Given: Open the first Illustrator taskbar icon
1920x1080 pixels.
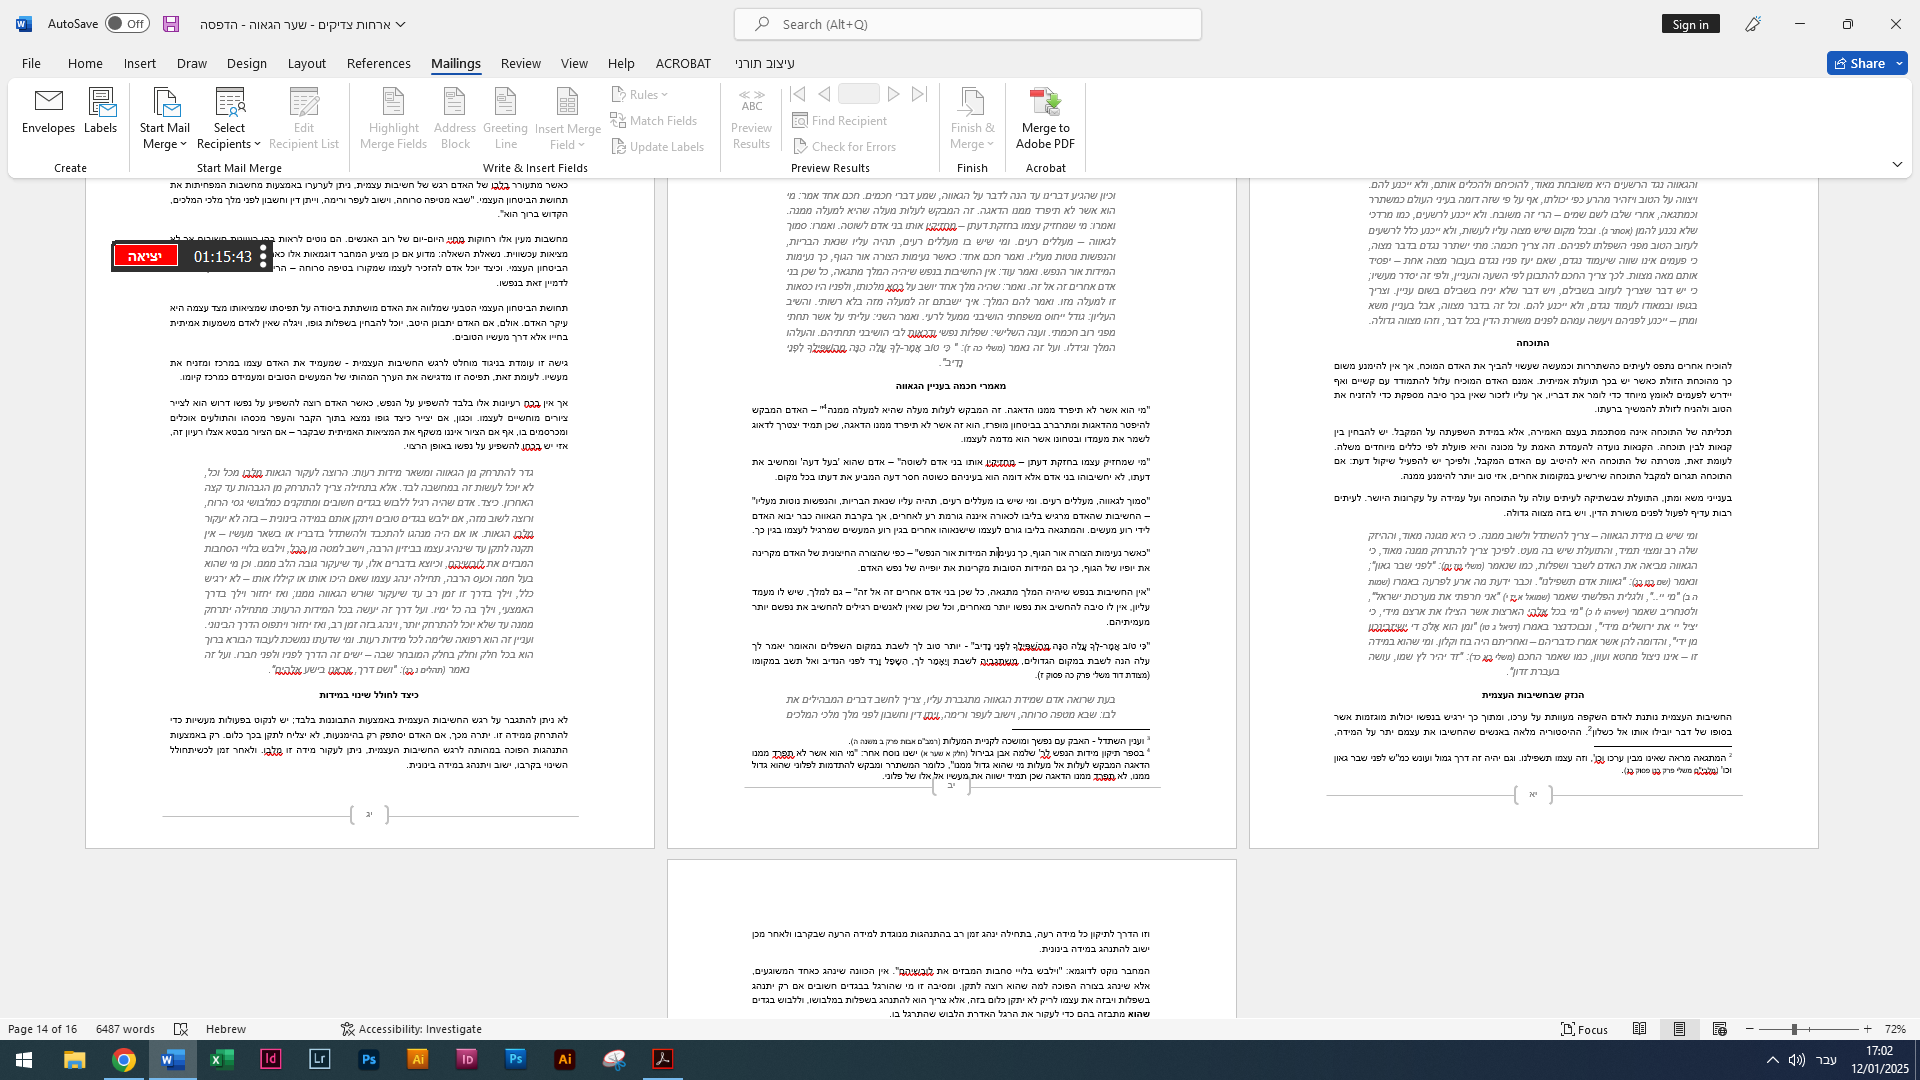Looking at the screenshot, I should [418, 1060].
